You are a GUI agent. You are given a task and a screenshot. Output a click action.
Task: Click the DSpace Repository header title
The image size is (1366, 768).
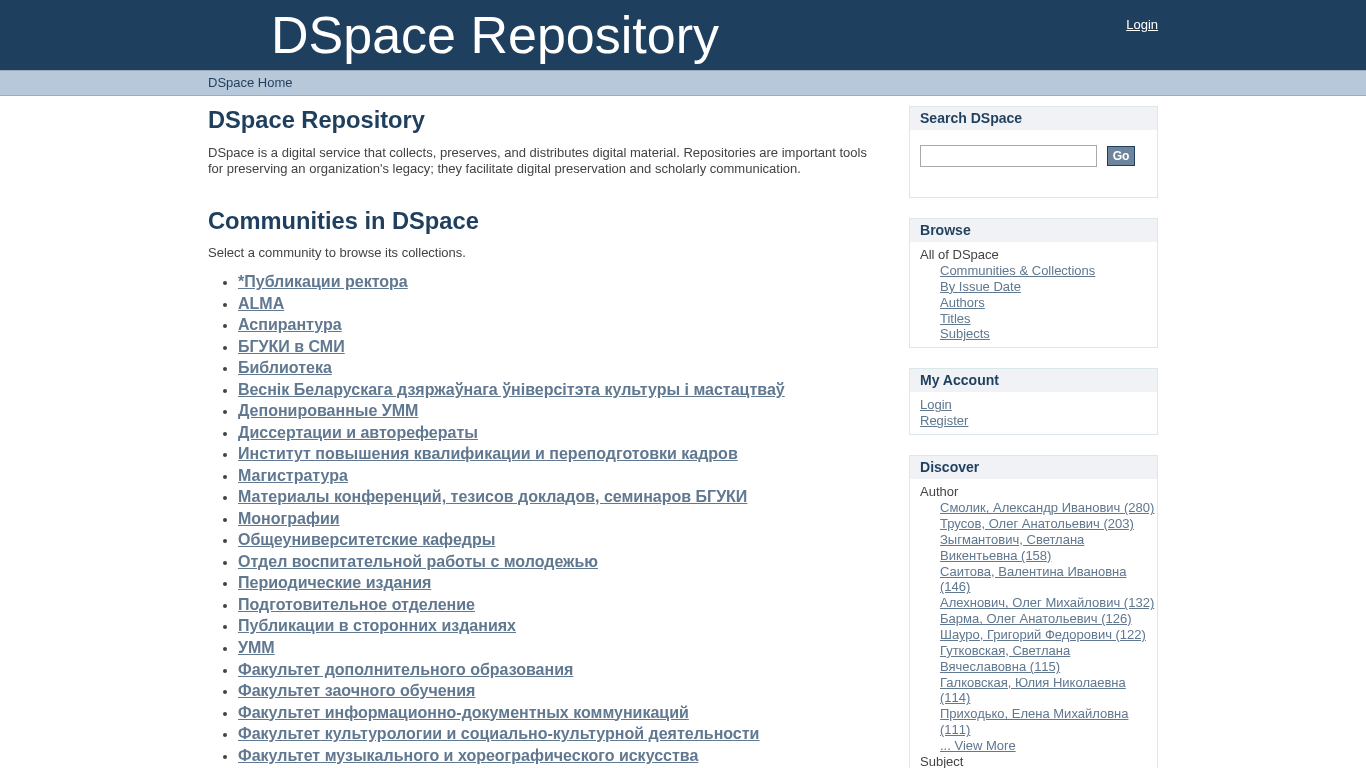click(495, 35)
